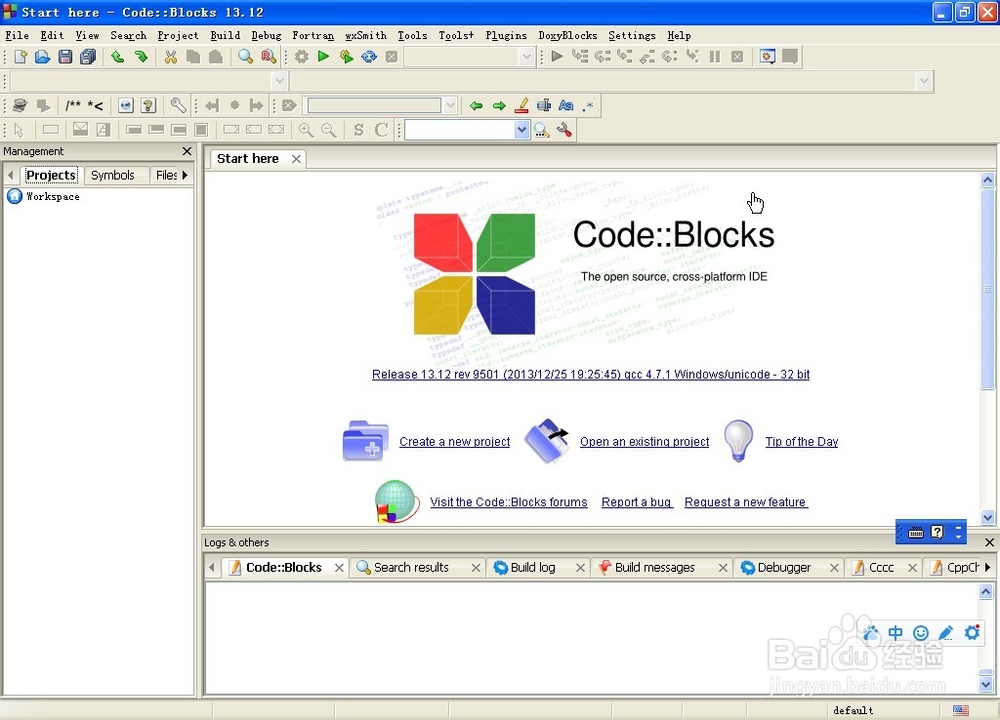Switch to the Debugger log tab
1000x720 pixels.
(x=784, y=567)
